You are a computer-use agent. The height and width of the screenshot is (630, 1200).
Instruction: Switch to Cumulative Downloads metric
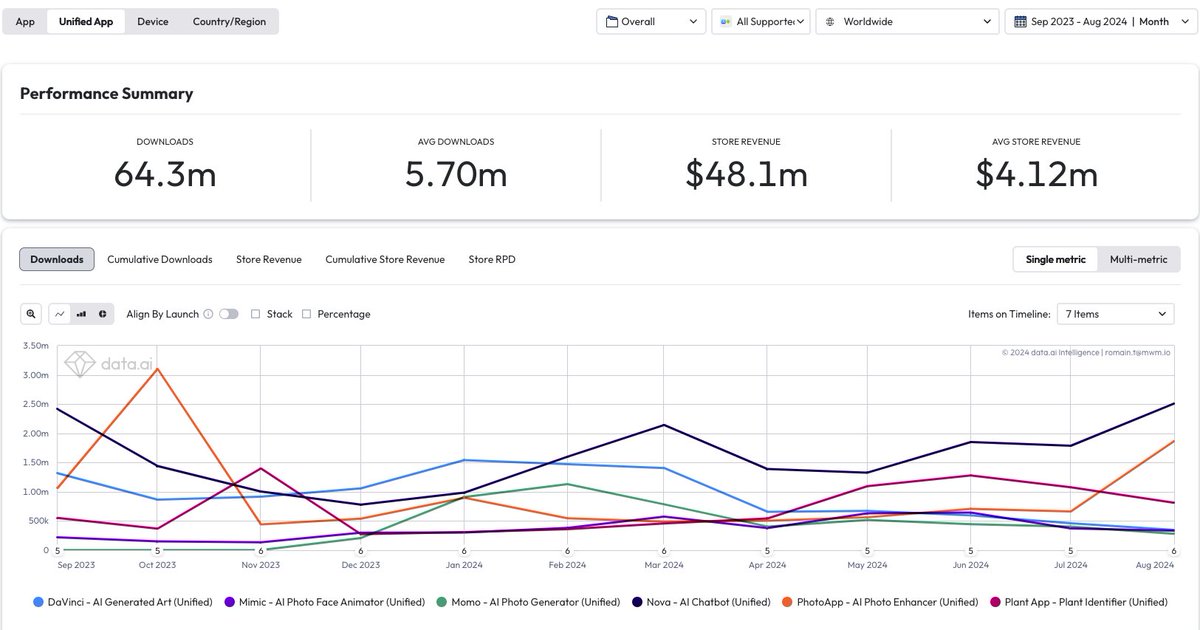pyautogui.click(x=160, y=259)
